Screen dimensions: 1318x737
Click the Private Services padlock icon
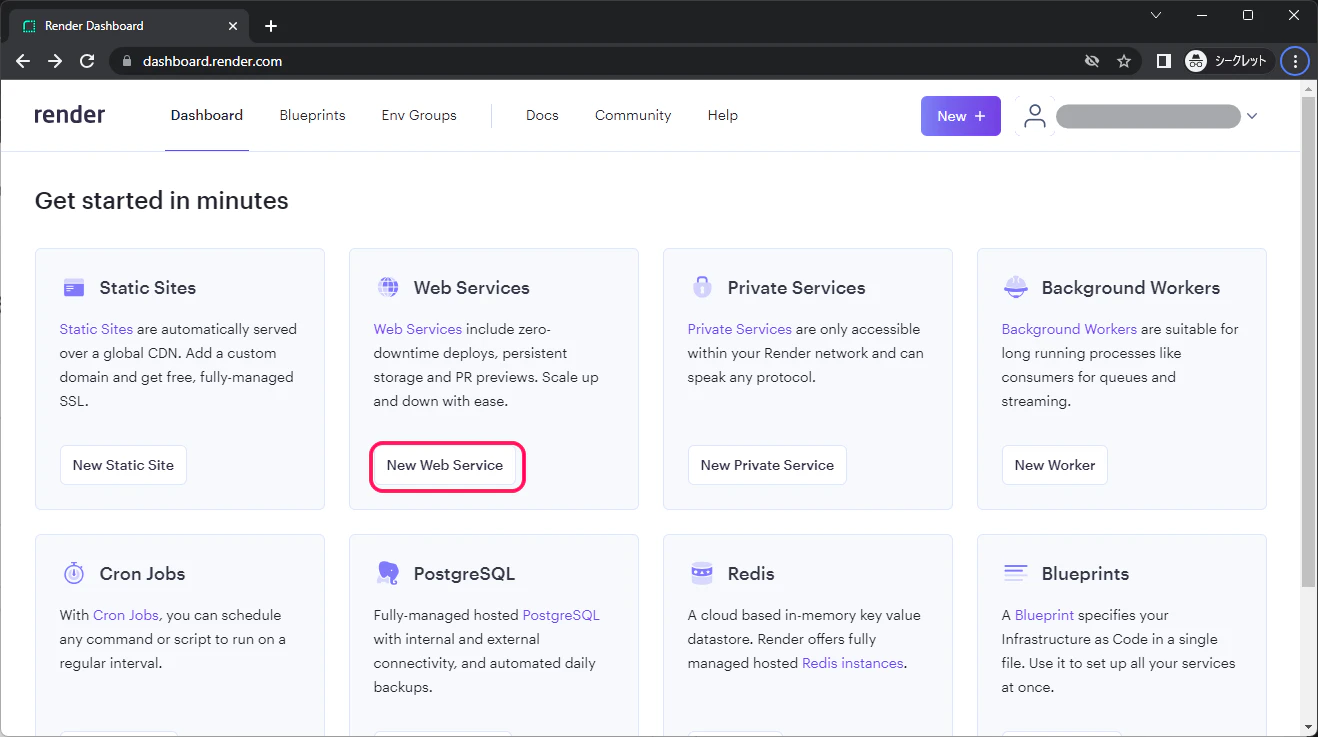[x=702, y=287]
